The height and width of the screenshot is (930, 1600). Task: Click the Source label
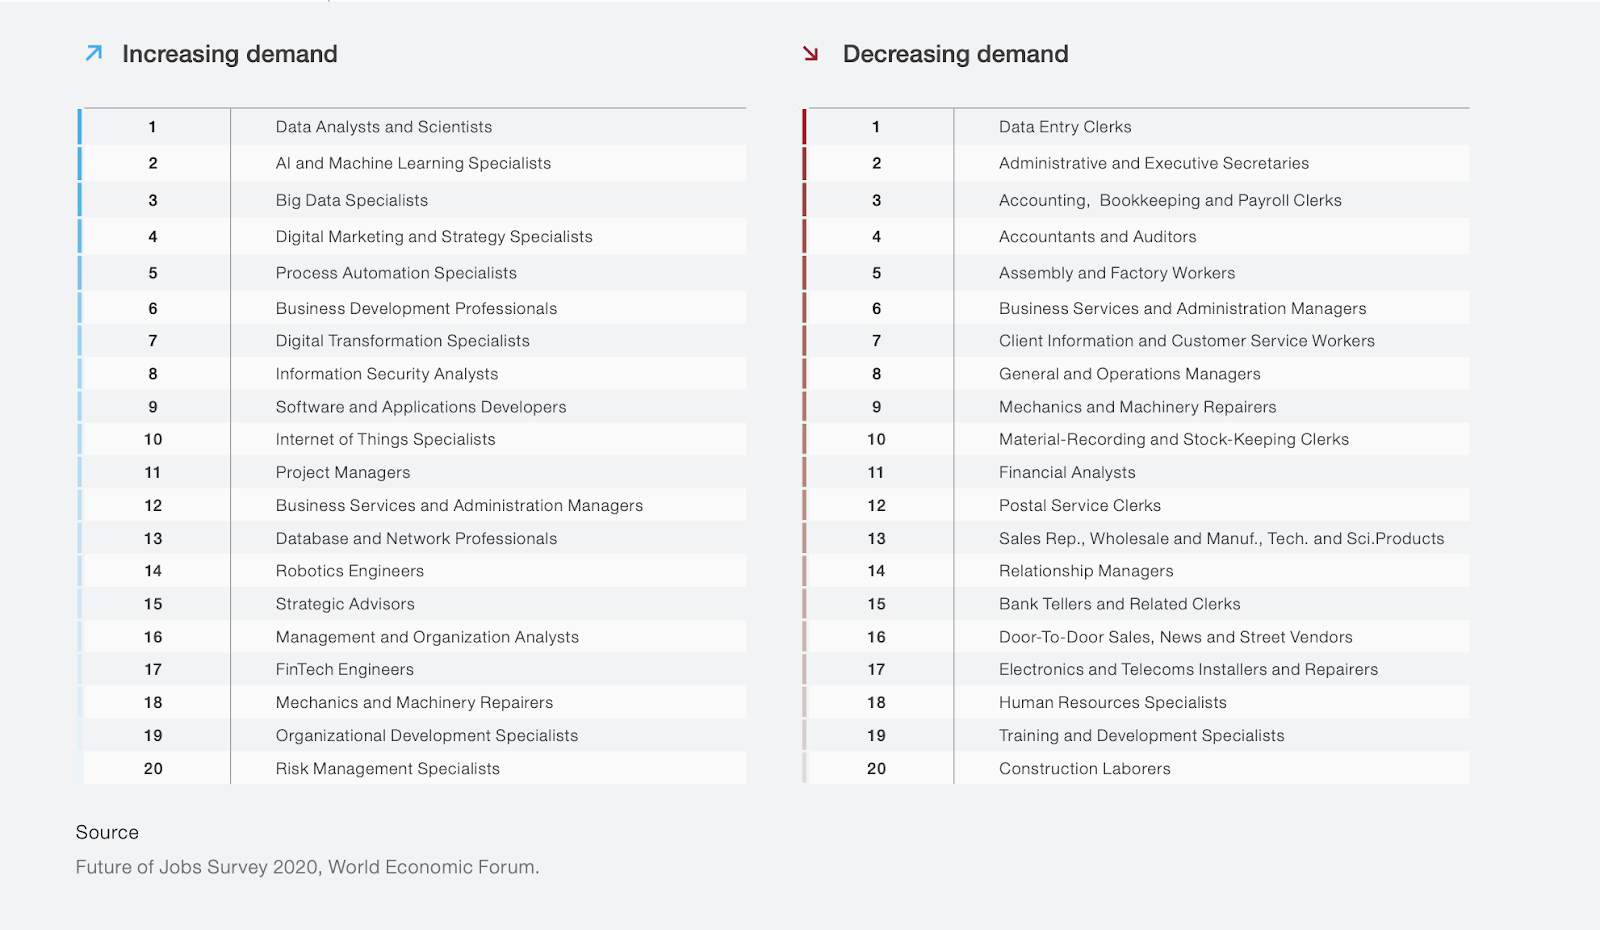(x=107, y=832)
